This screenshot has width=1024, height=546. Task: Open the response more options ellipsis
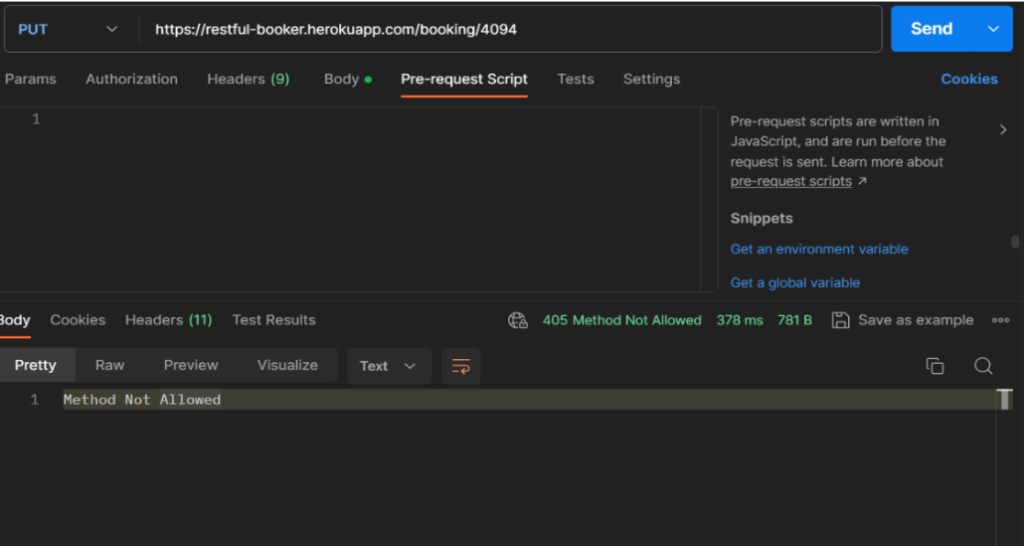(x=1000, y=320)
